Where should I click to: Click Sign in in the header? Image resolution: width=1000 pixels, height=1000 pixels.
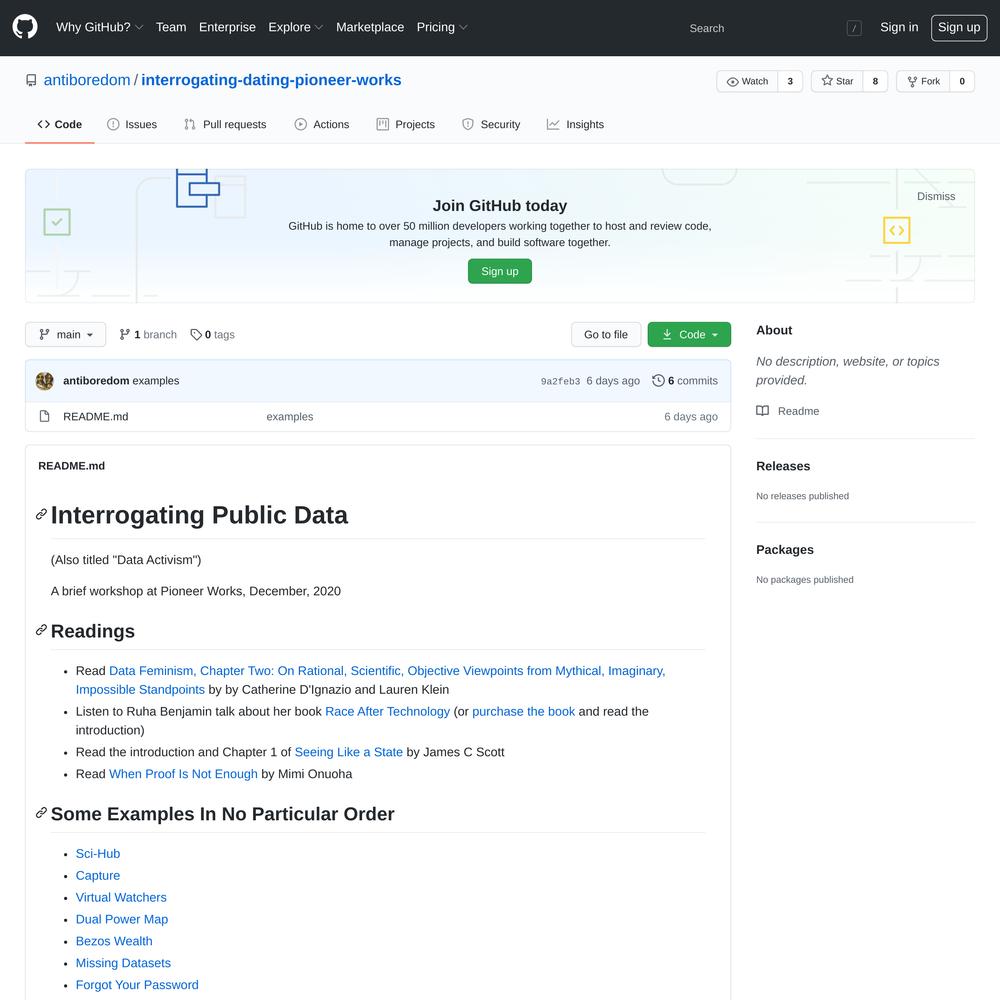(x=899, y=27)
